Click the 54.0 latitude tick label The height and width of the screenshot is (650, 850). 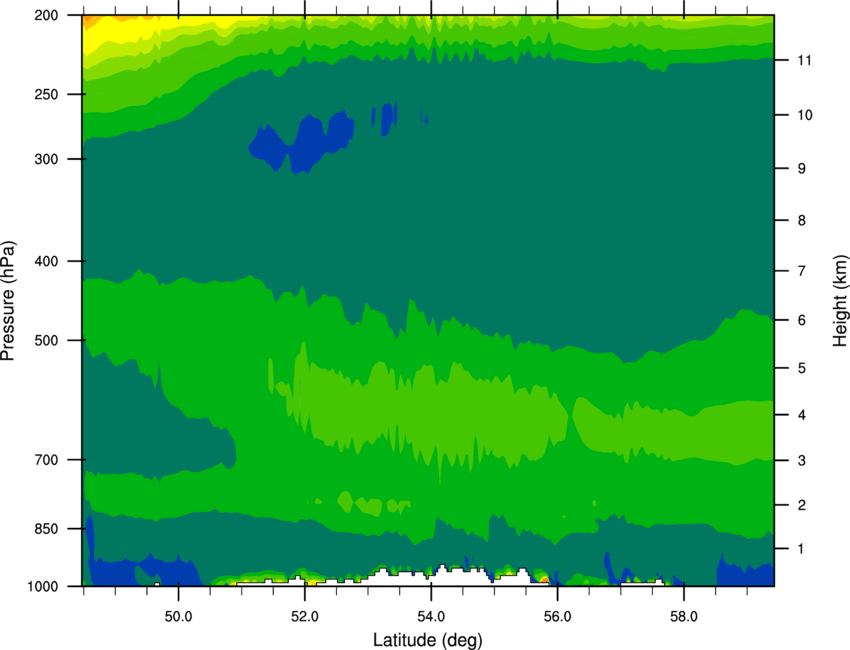(431, 616)
